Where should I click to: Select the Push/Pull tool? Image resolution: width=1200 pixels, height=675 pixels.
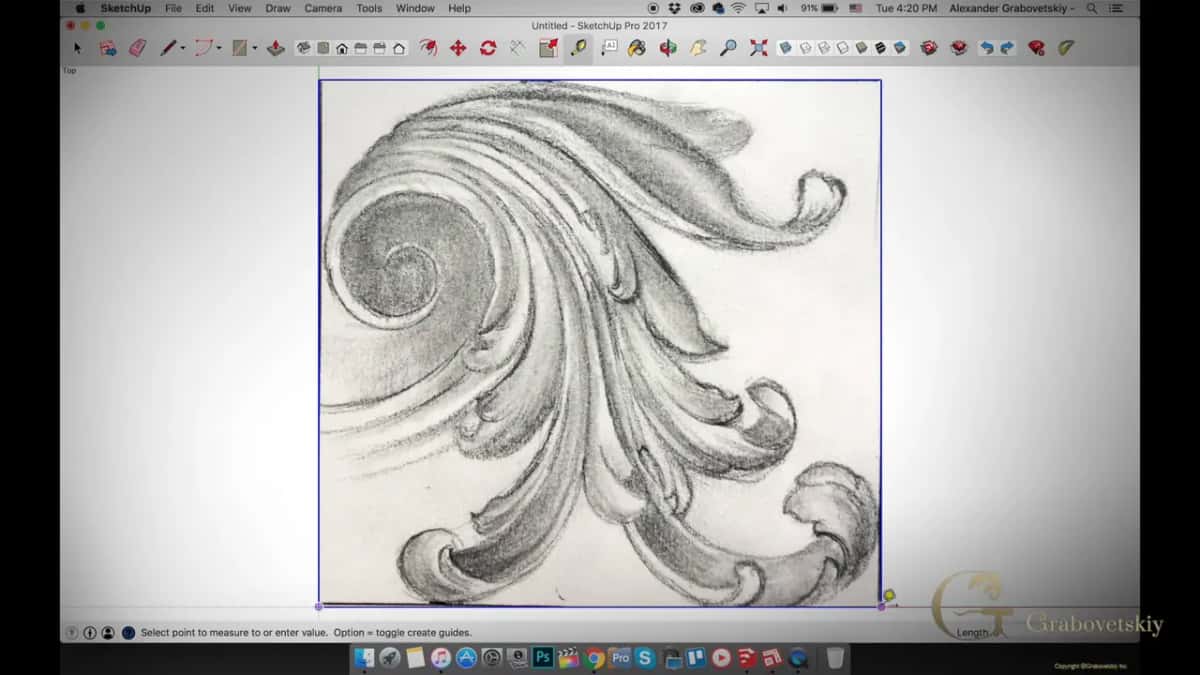pos(276,48)
